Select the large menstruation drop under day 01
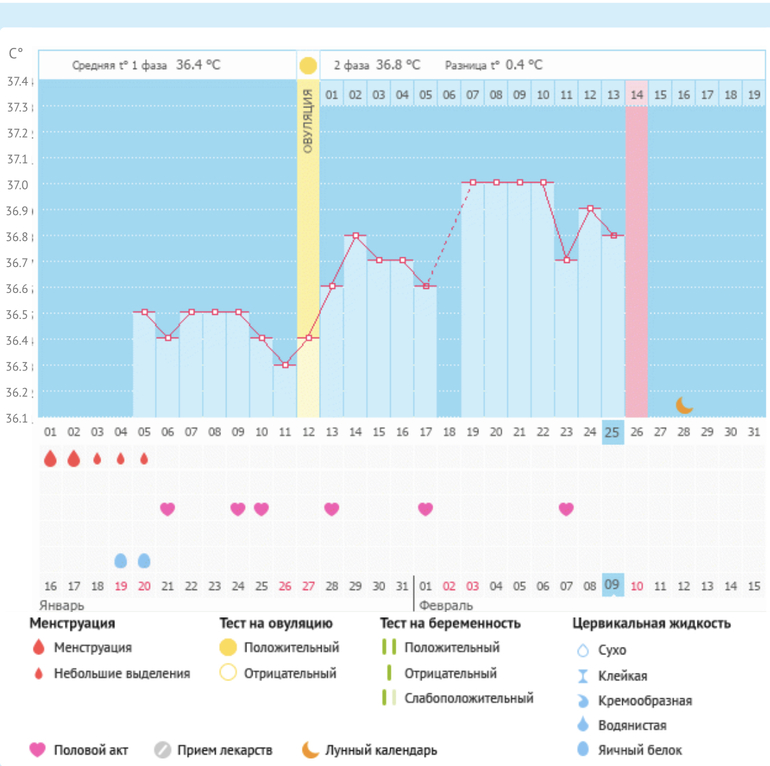Viewport: 770px width, 766px height. point(50,459)
